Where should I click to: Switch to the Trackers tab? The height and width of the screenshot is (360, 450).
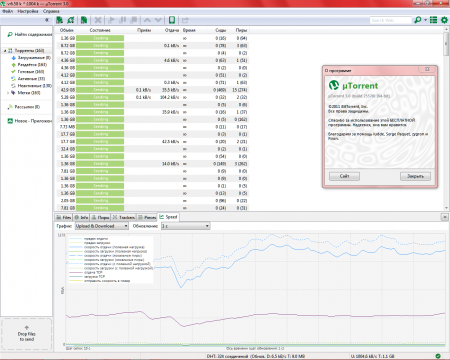click(124, 217)
